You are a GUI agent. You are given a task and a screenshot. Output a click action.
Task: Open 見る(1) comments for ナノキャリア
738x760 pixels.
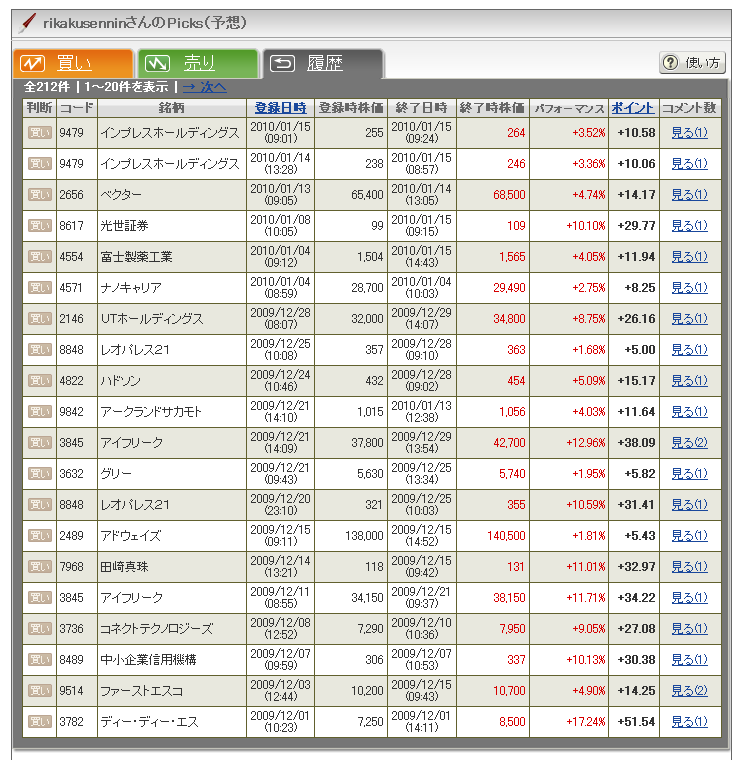690,288
